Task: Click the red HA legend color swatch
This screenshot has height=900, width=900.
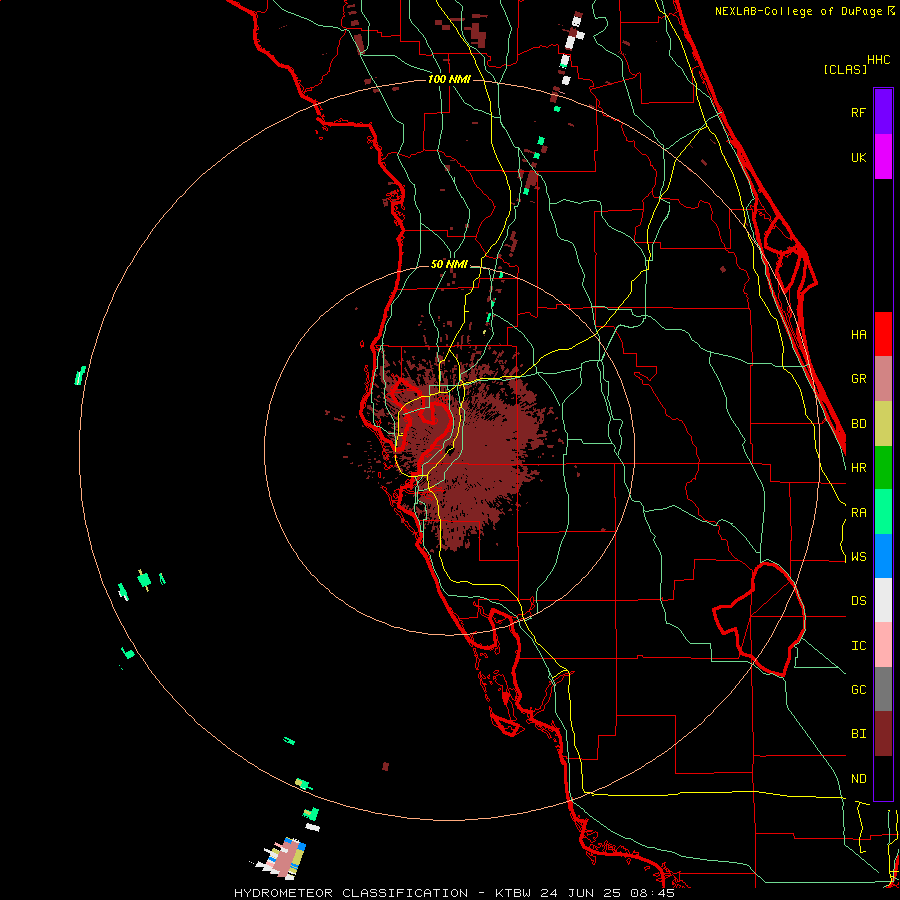Action: click(883, 334)
